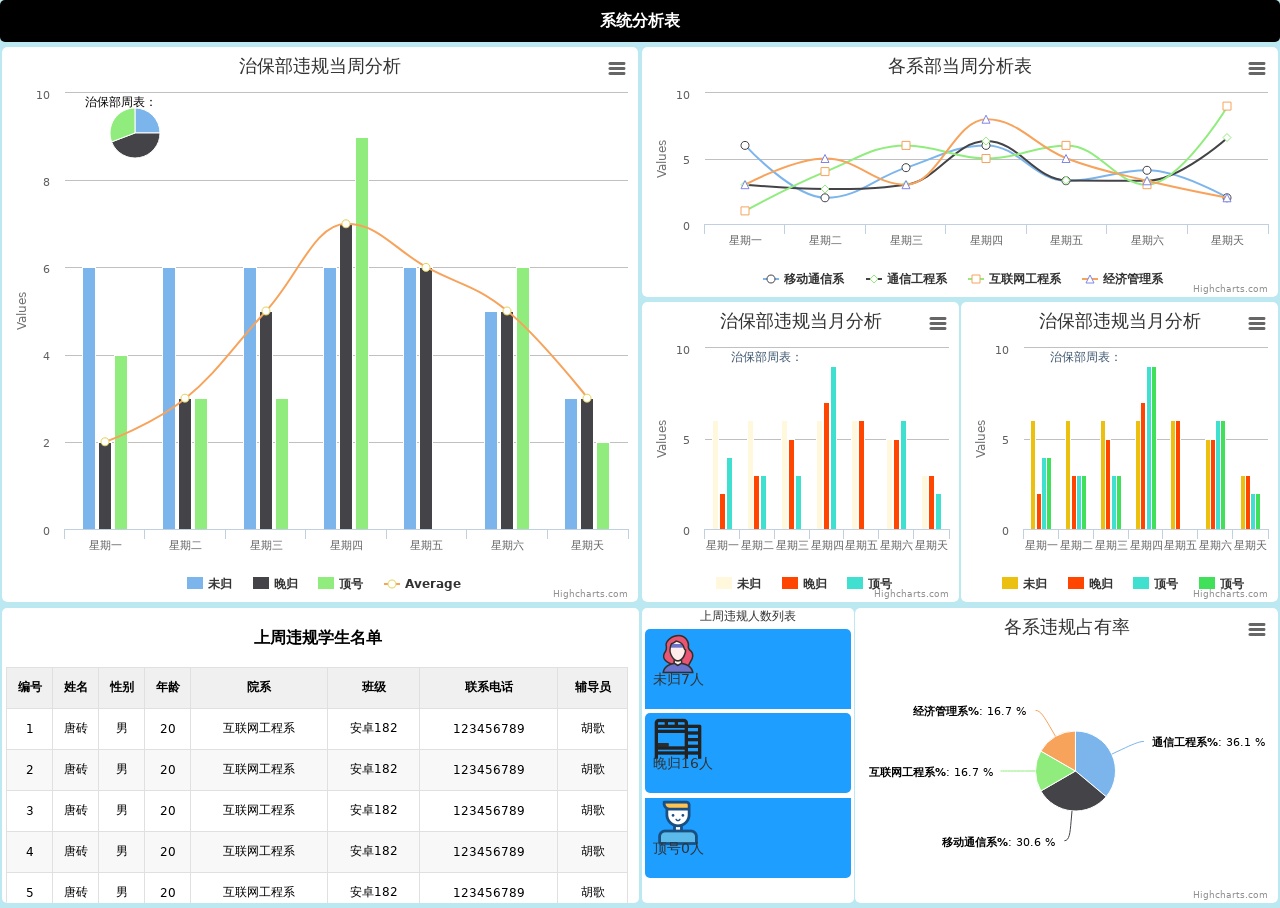
Task: Click the girl avatar icon above 未归7人
Action: 678,654
